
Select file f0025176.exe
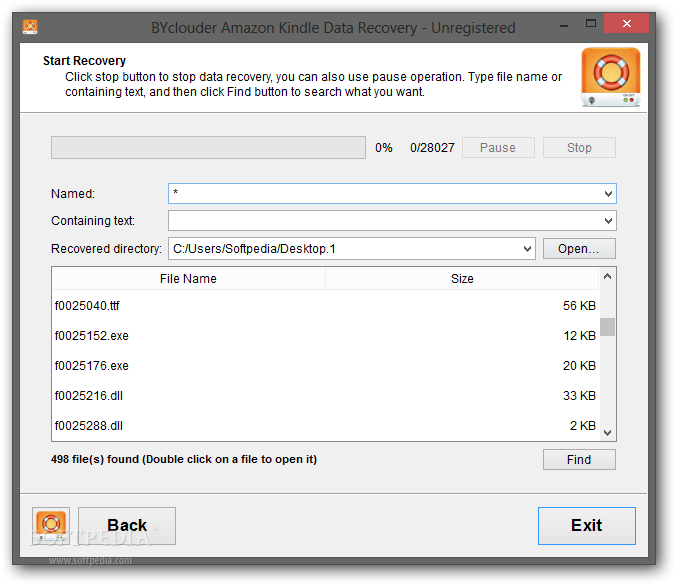91,366
